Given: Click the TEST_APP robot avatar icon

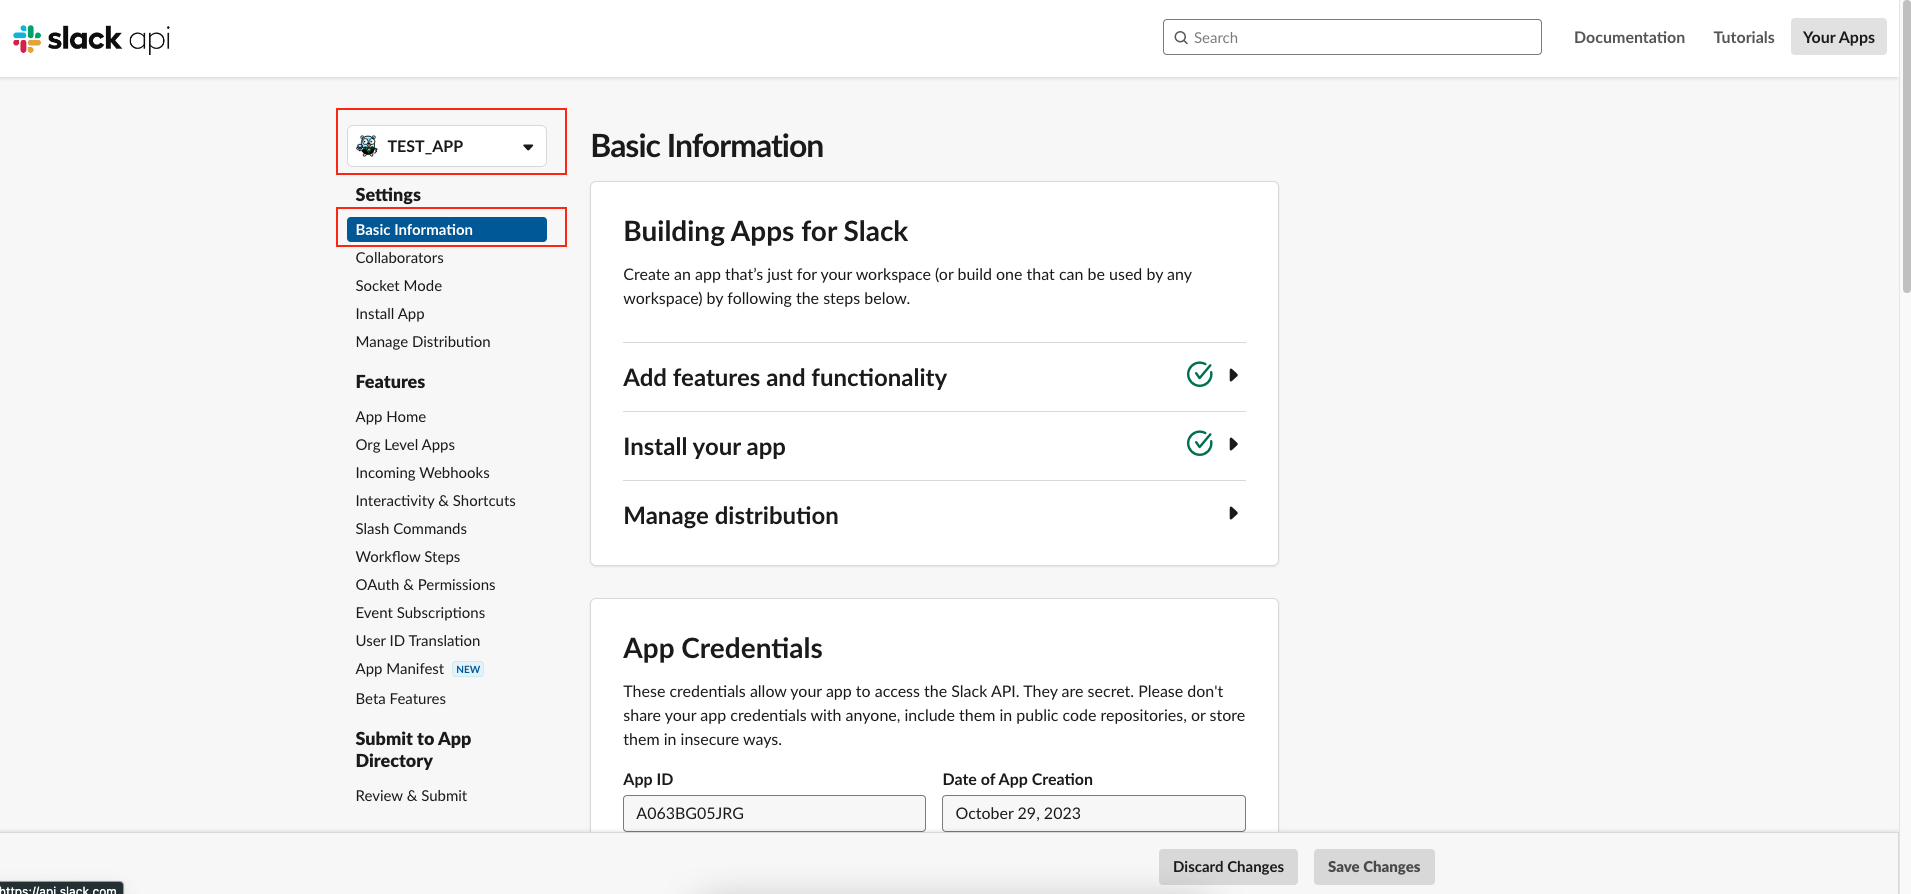Looking at the screenshot, I should point(367,146).
